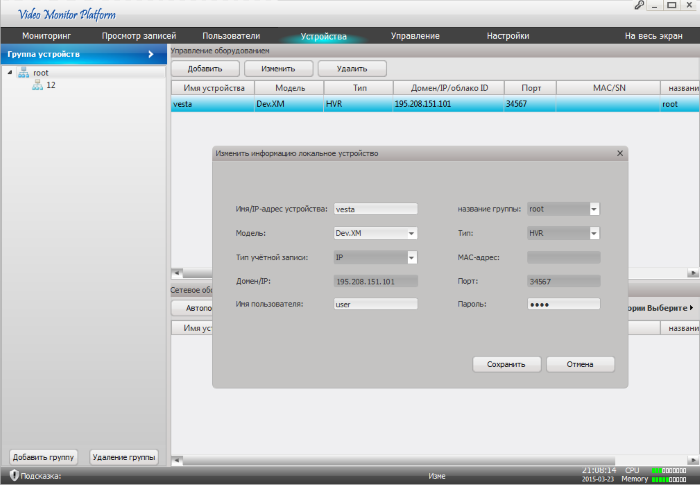Click right arrow of bottom horizontal scrollbar

693,460
